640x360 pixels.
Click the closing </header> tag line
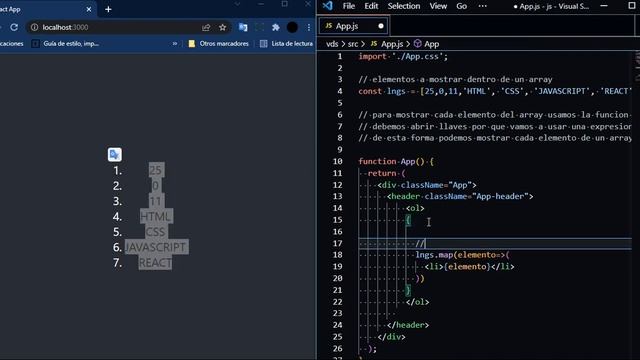(x=408, y=325)
